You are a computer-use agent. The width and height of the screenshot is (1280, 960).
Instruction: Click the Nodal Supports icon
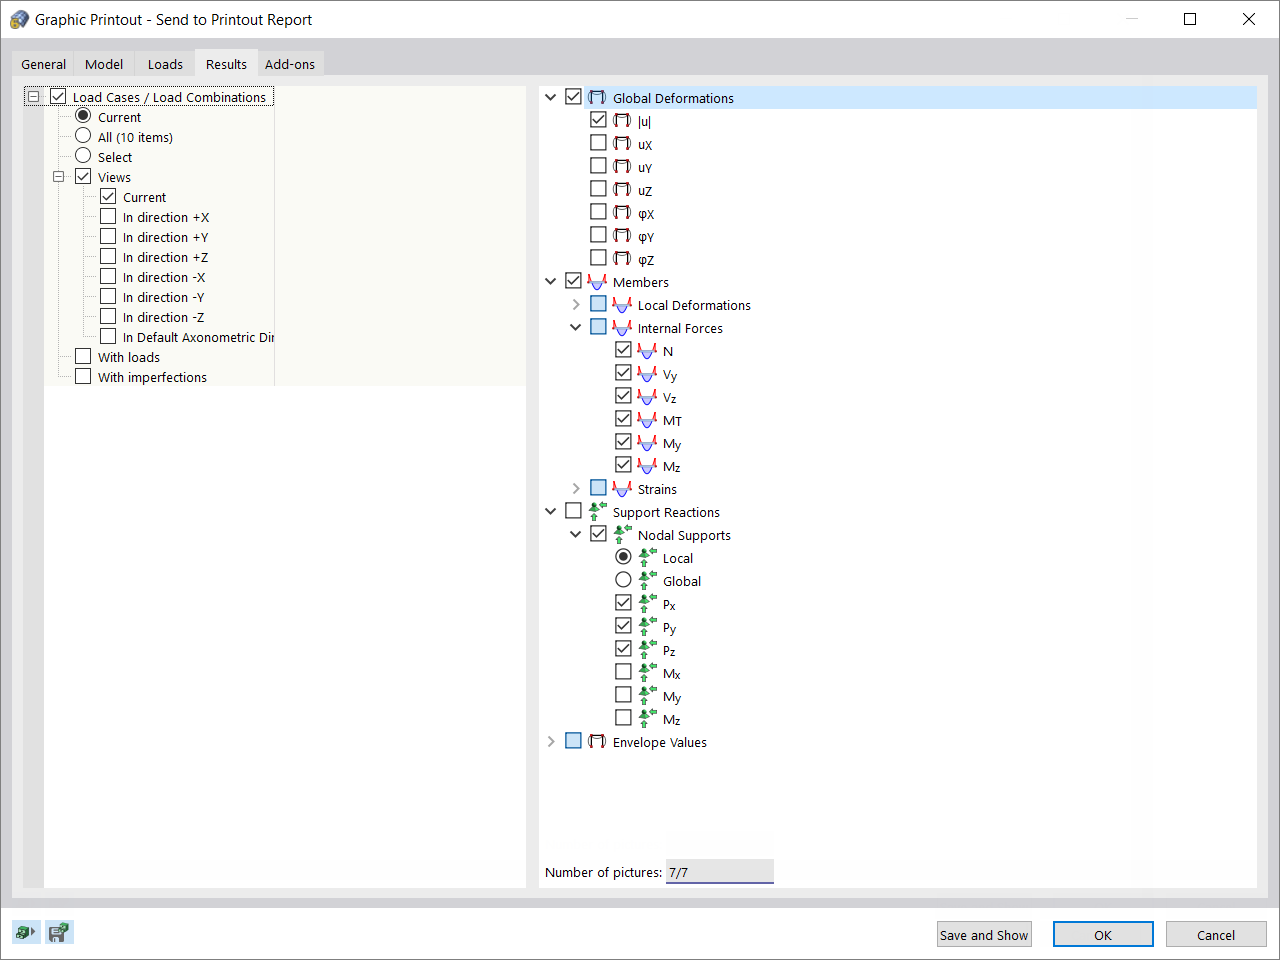click(622, 534)
